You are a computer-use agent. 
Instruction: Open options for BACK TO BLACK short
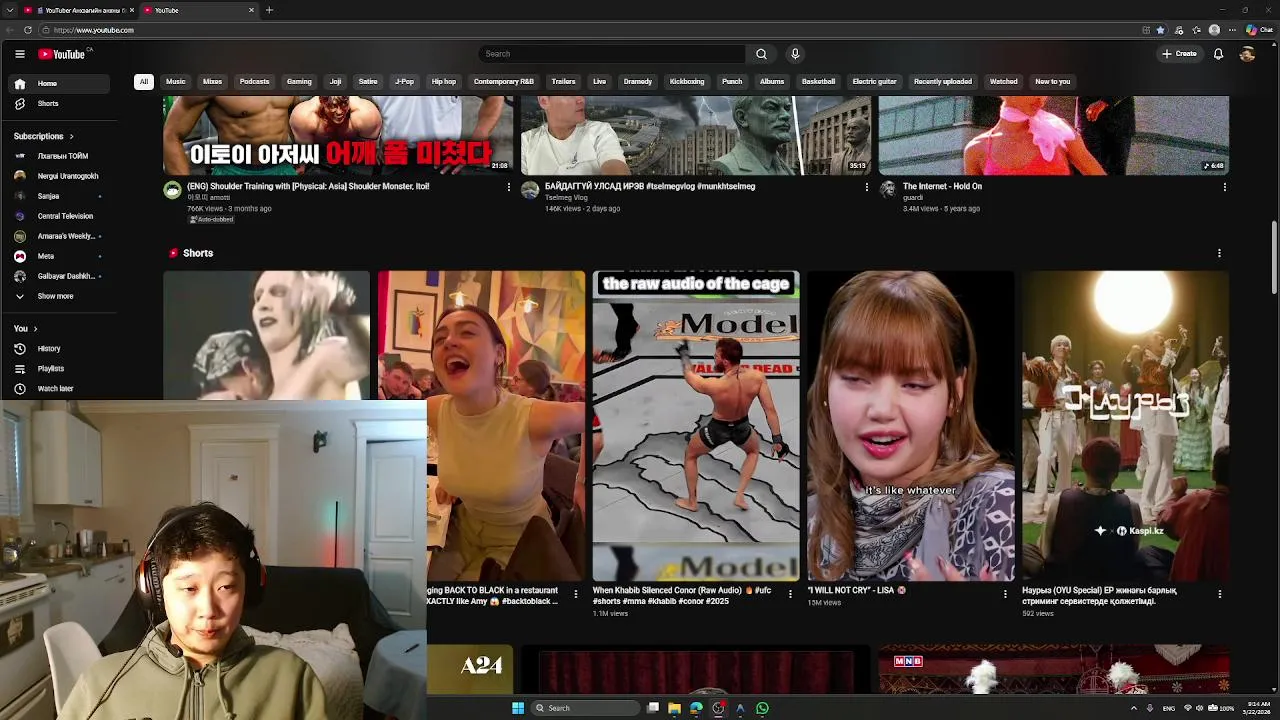click(x=575, y=594)
